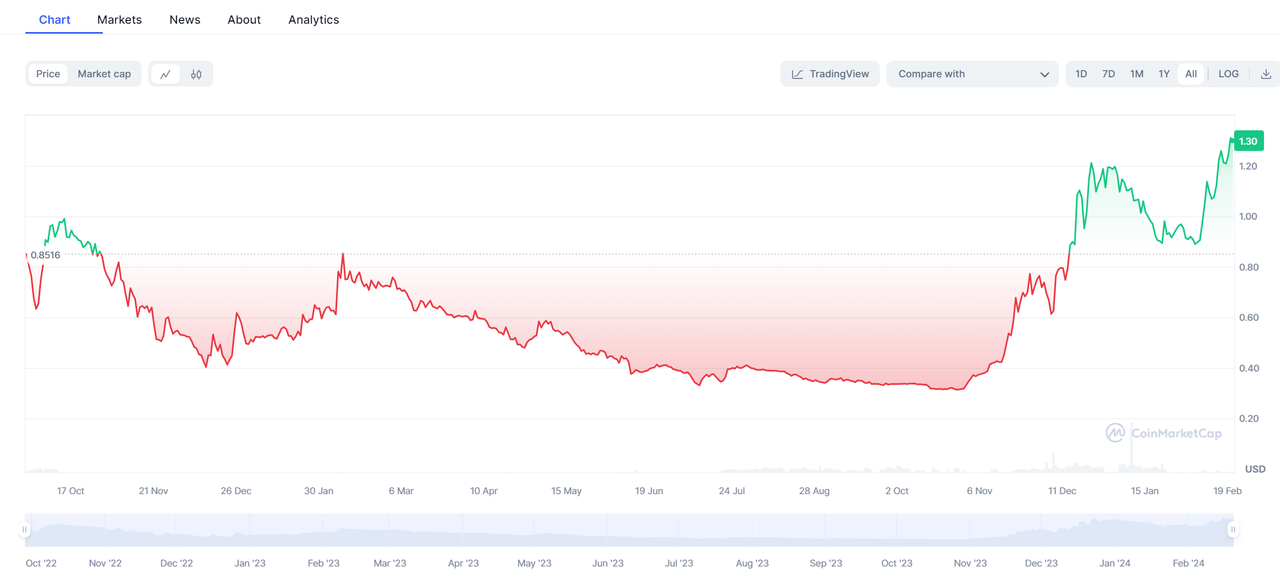This screenshot has height=577, width=1280.
Task: Switch to line chart view icon
Action: point(166,74)
